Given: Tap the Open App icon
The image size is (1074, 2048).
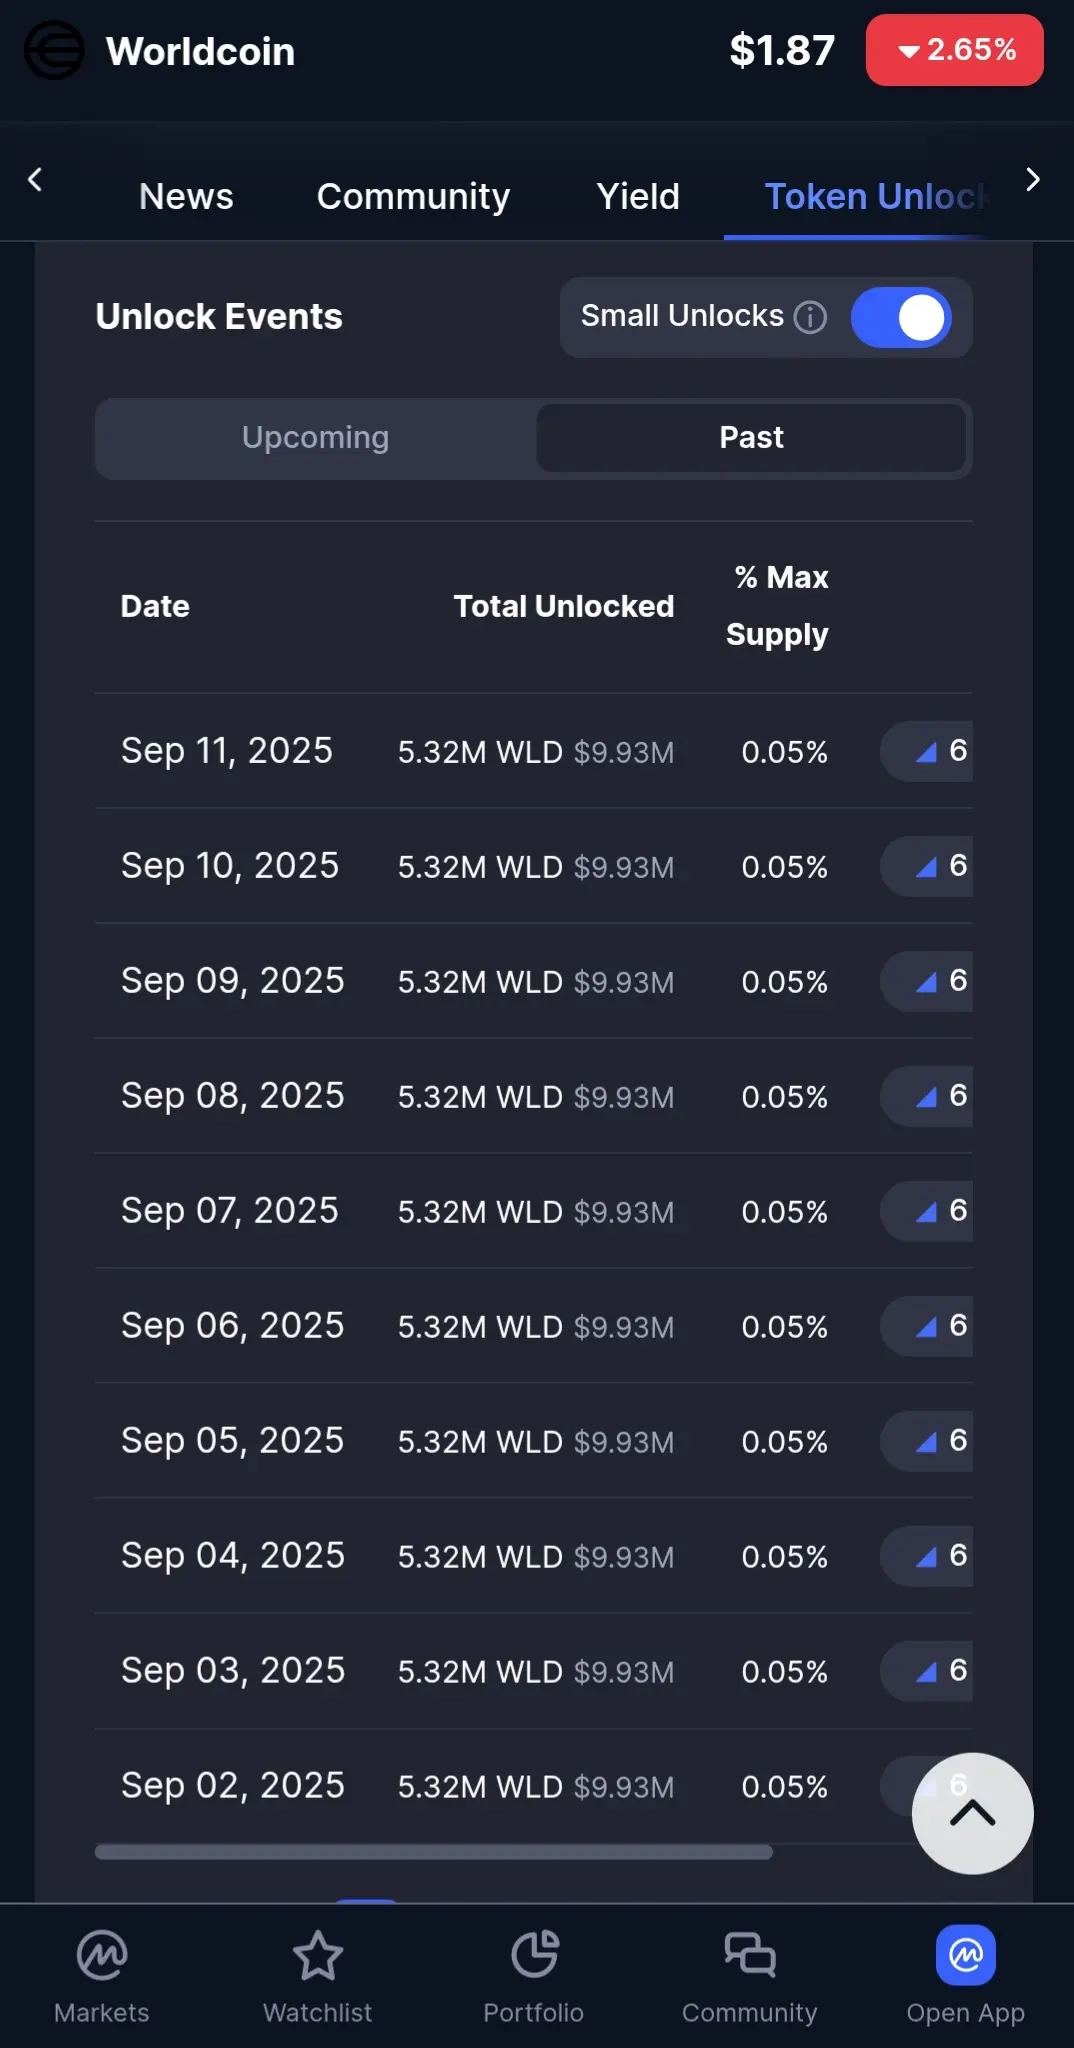Looking at the screenshot, I should pyautogui.click(x=966, y=1955).
